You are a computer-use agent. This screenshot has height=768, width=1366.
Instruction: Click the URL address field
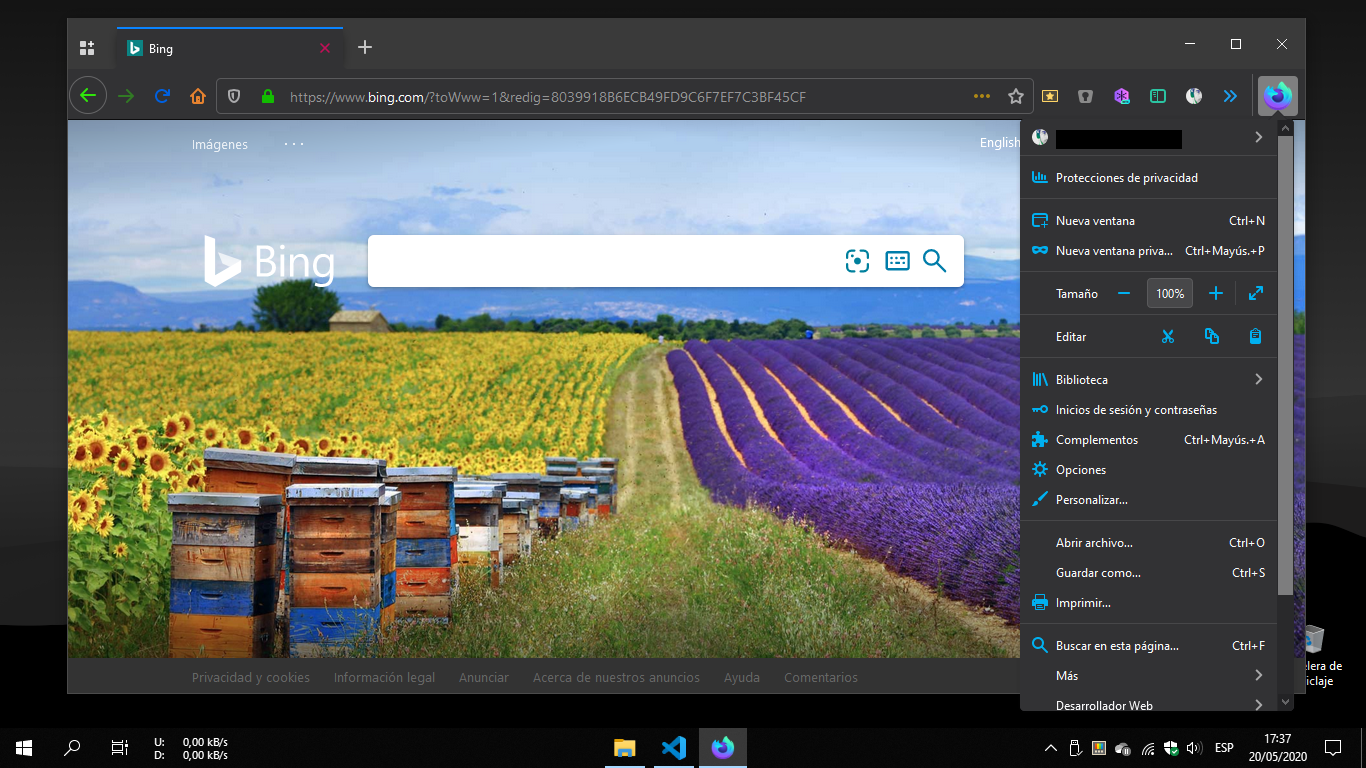click(626, 97)
